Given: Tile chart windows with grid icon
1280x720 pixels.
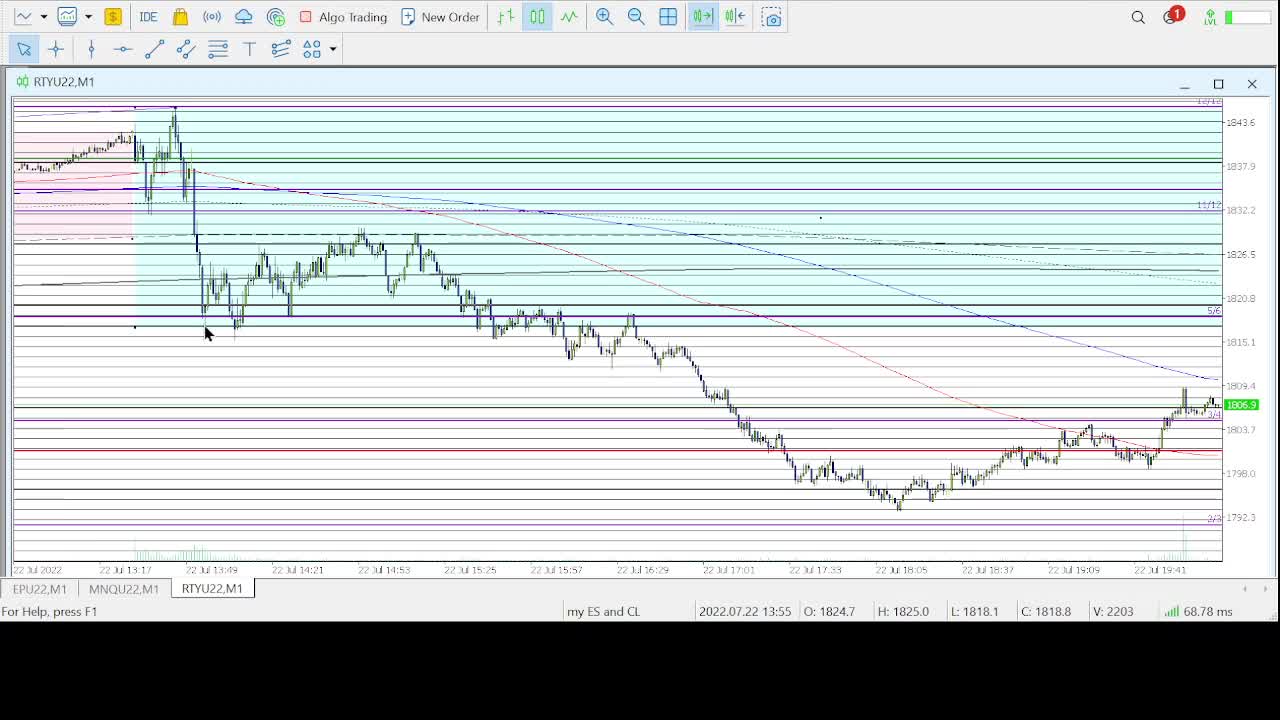Looking at the screenshot, I should pyautogui.click(x=668, y=17).
